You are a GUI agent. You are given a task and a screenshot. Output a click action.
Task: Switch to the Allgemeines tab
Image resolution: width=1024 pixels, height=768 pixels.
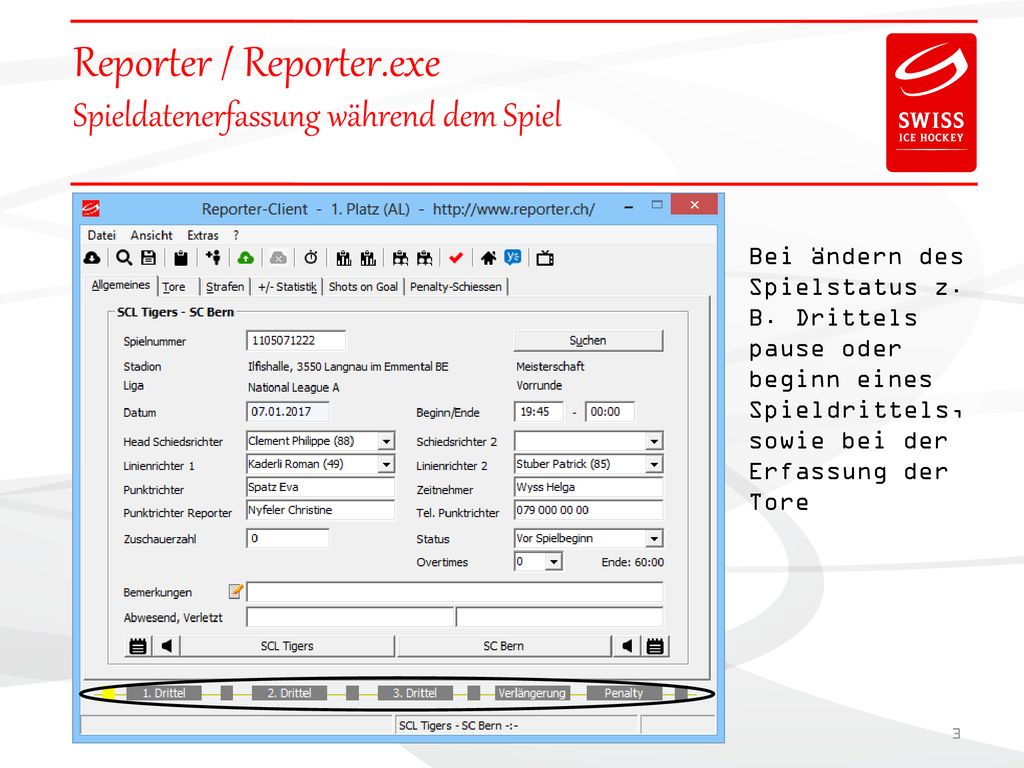(121, 285)
